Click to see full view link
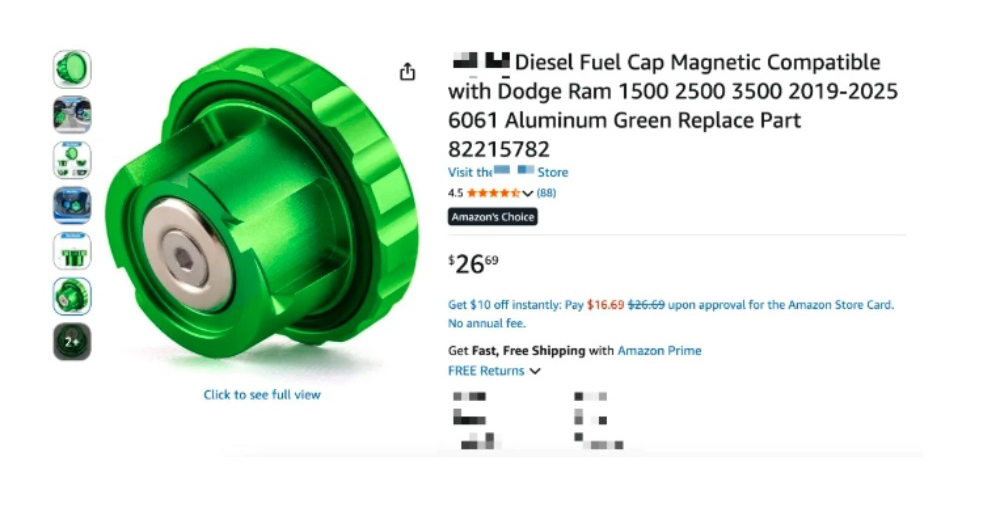The width and height of the screenshot is (1000, 524). tap(262, 395)
